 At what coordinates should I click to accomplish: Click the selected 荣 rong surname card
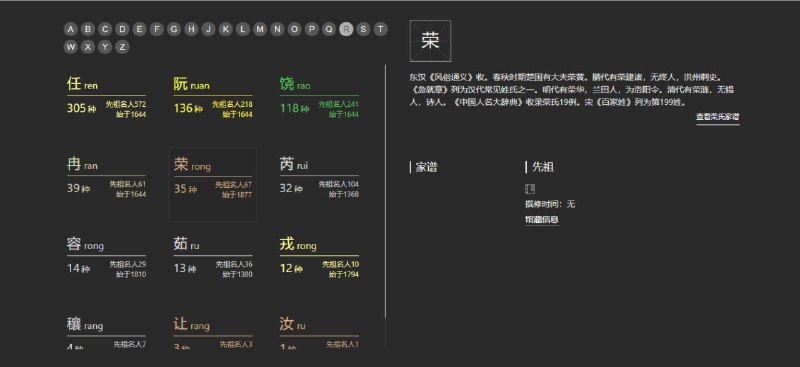(213, 184)
